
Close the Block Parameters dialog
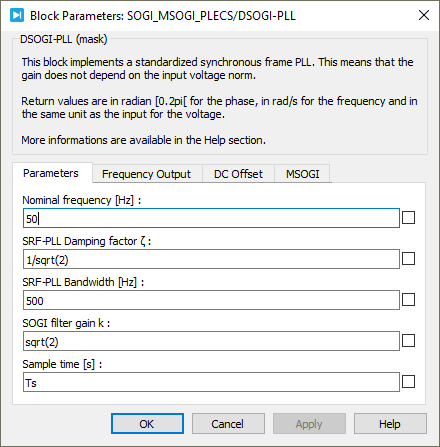(424, 15)
